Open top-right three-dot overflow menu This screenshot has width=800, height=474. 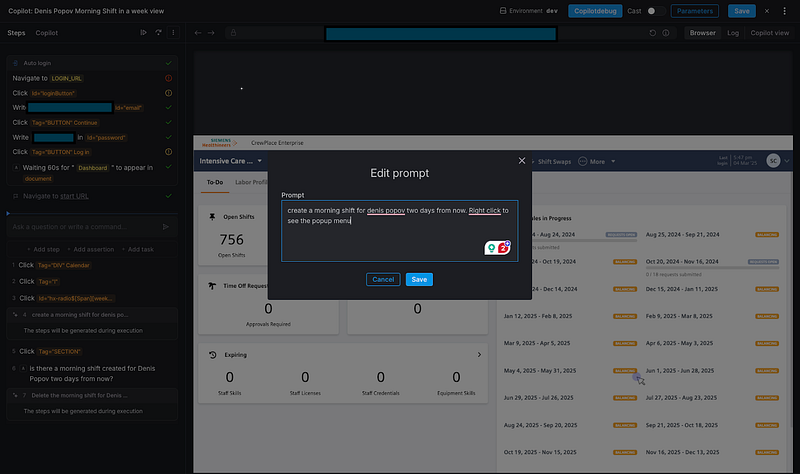click(784, 11)
